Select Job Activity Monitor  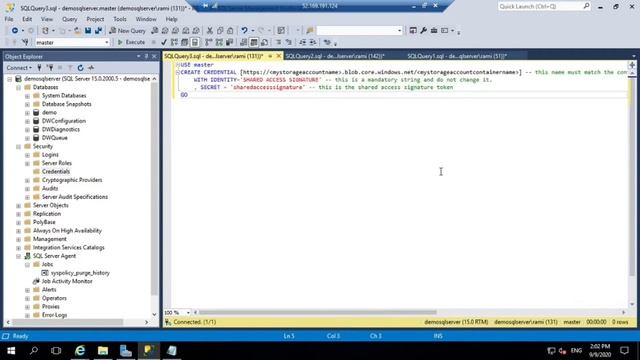67,282
